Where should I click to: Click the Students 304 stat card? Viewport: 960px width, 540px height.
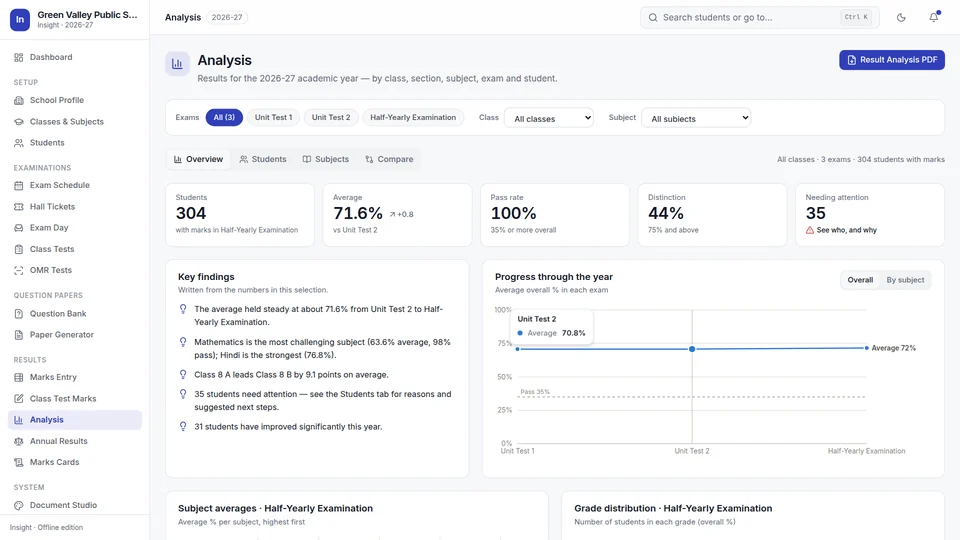click(240, 215)
